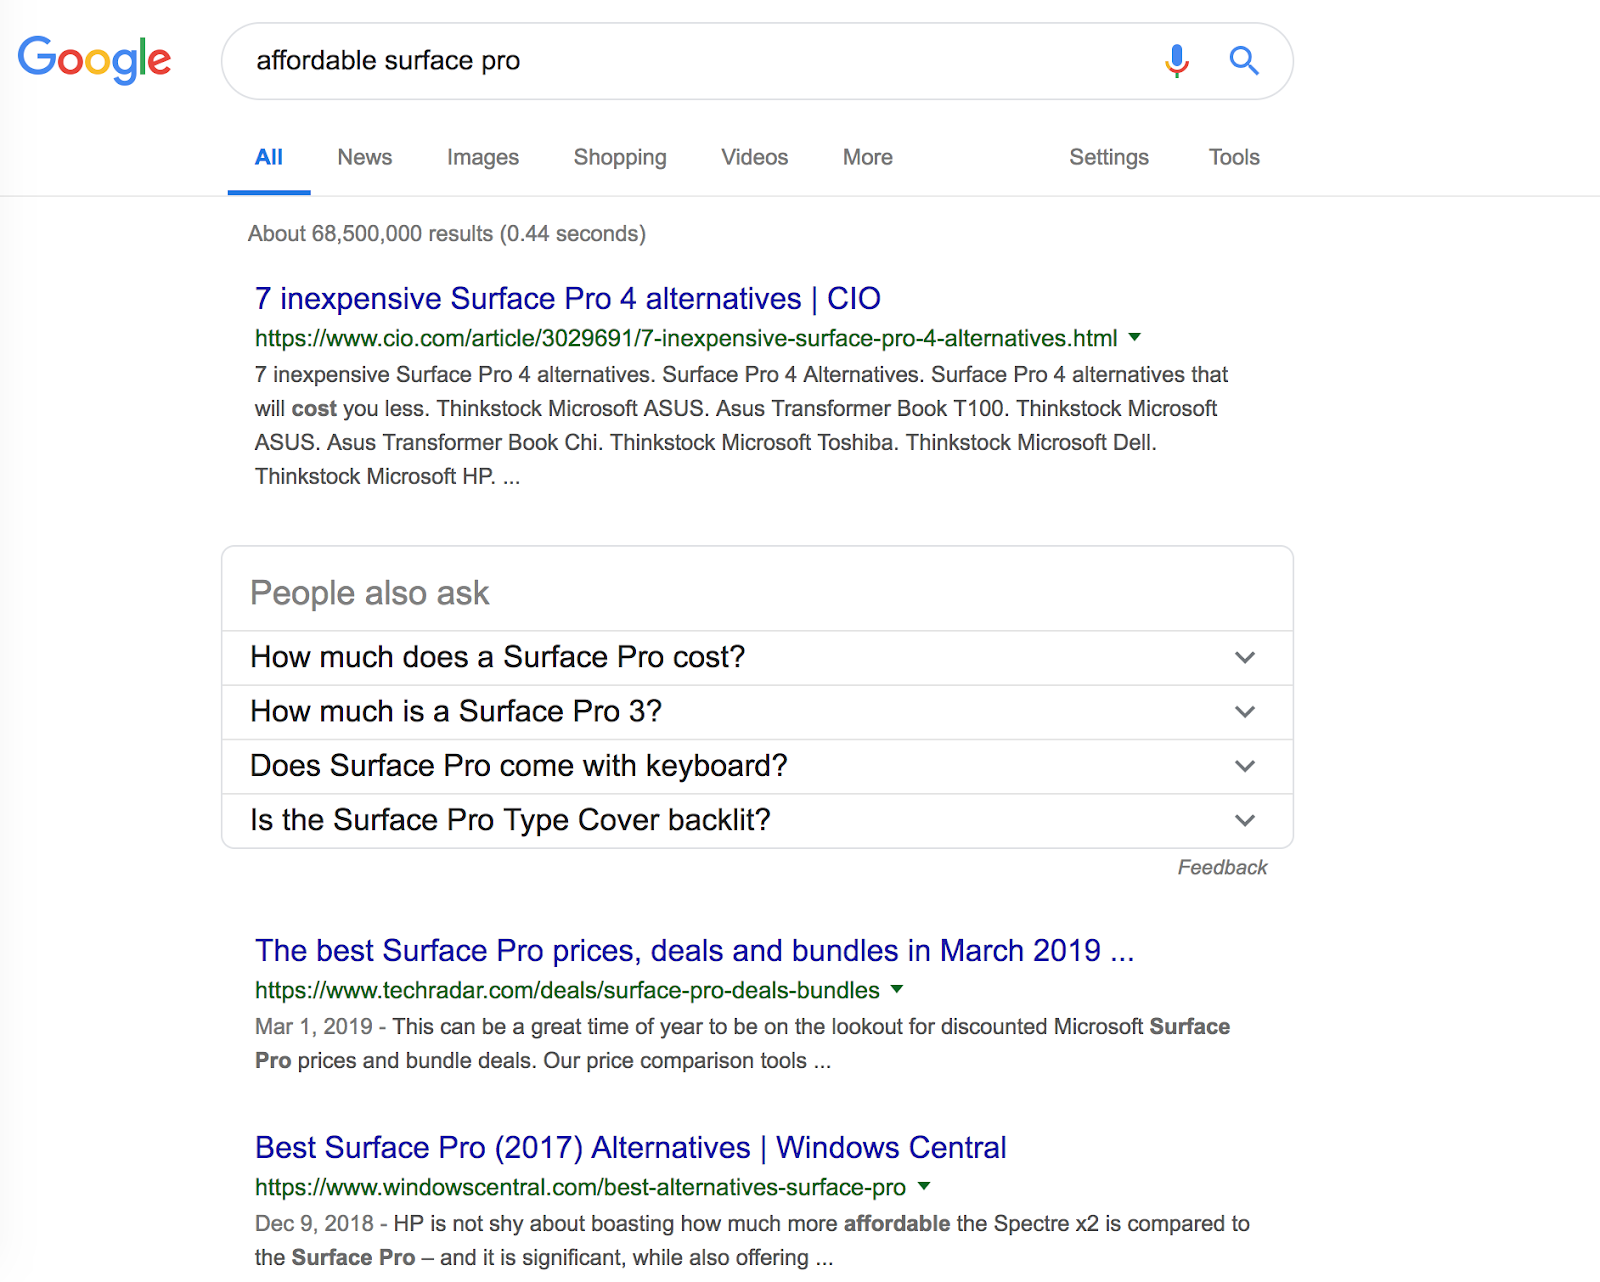
Task: Expand 'Is the Surface Pro Type Cover backlit?'
Action: (x=757, y=820)
